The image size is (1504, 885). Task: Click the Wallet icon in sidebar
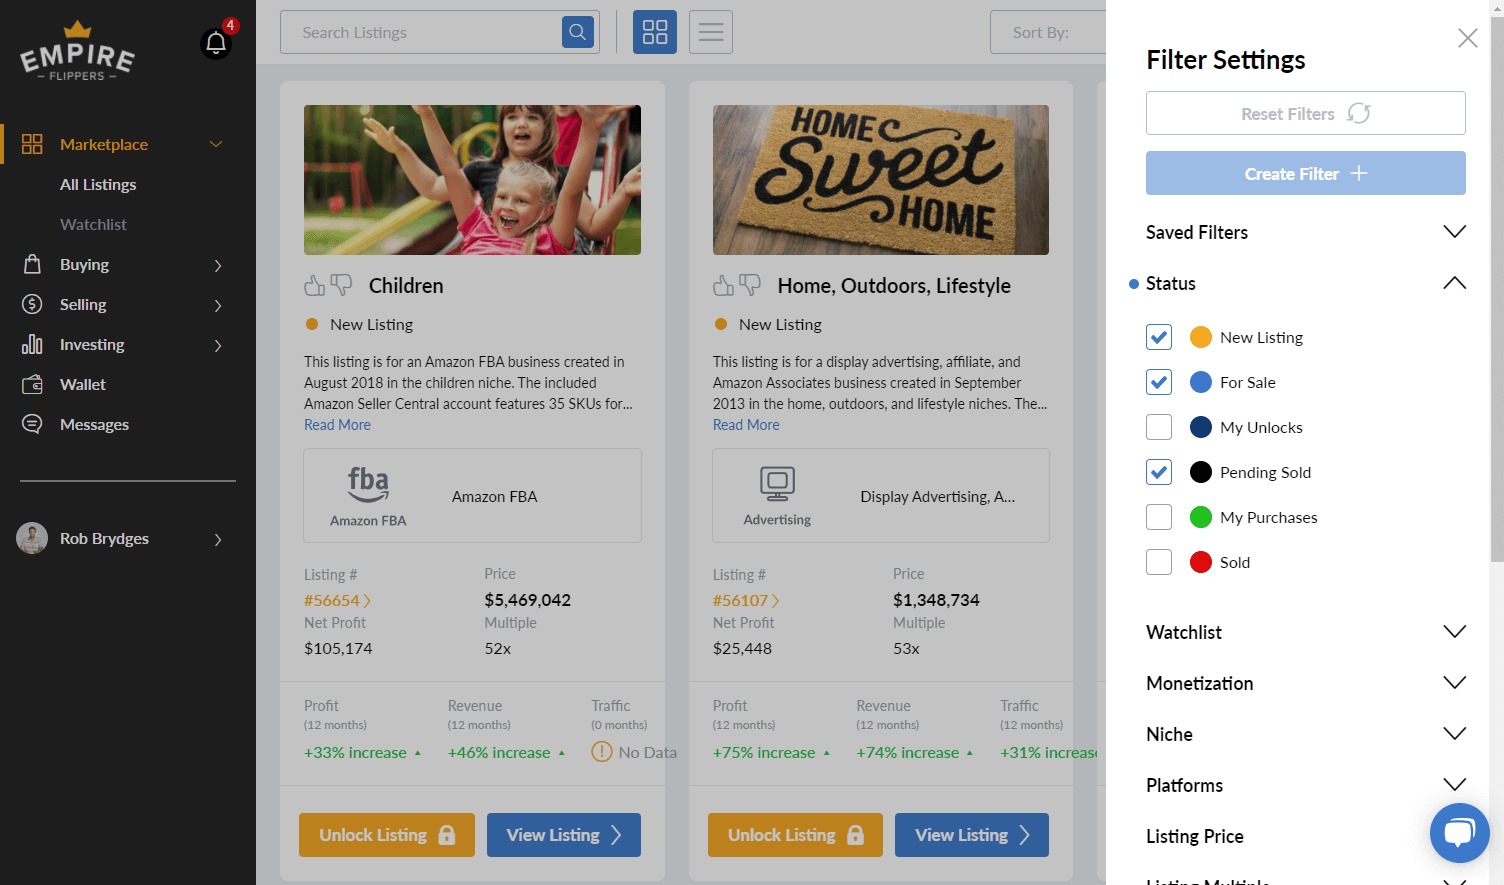pos(32,384)
